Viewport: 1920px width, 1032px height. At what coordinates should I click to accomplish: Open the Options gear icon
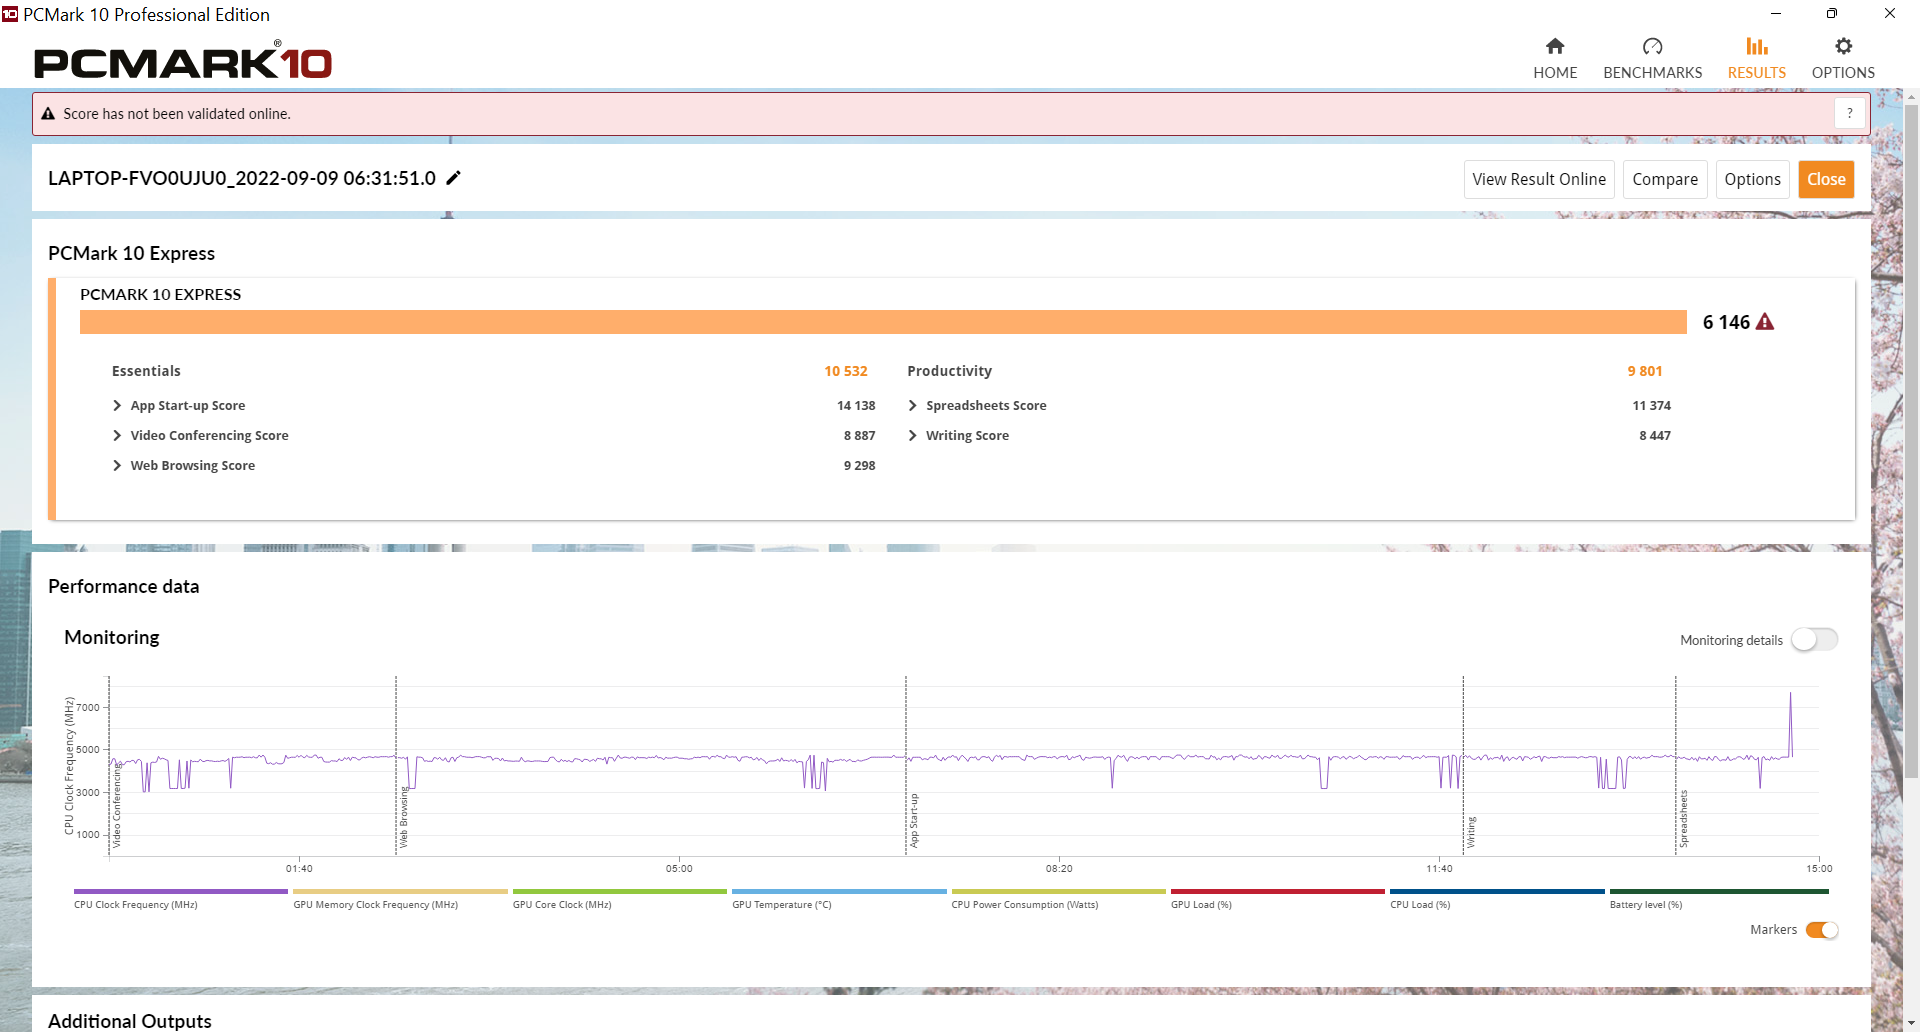[x=1843, y=46]
